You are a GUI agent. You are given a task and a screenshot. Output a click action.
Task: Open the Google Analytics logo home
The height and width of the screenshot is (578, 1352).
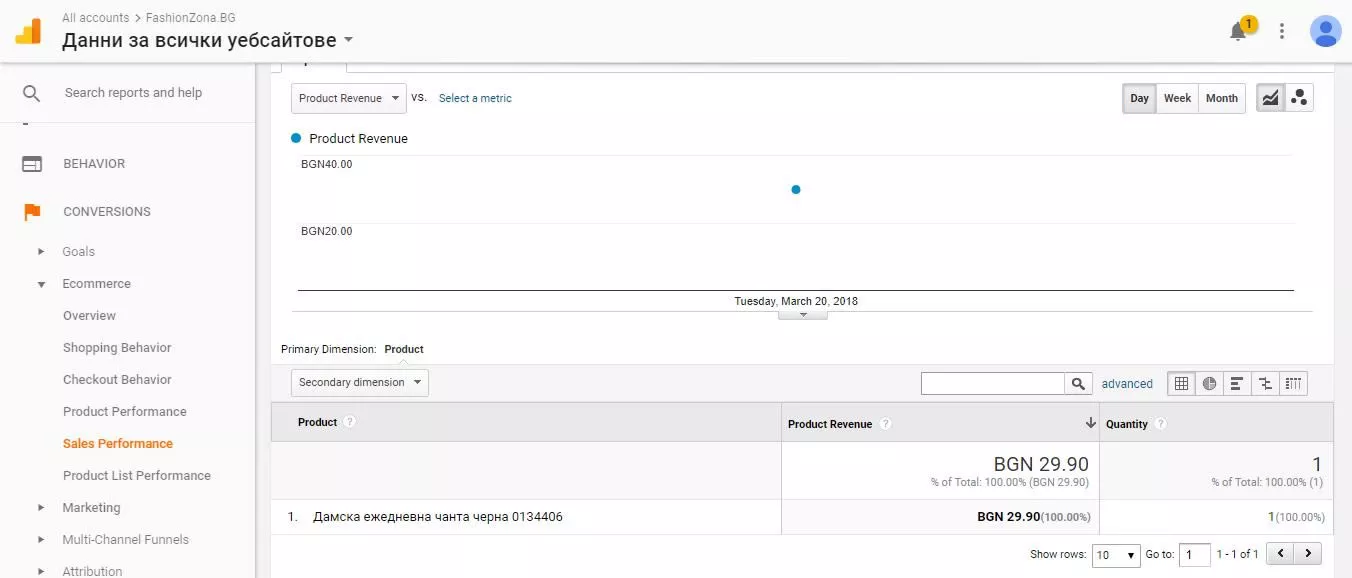pos(28,30)
